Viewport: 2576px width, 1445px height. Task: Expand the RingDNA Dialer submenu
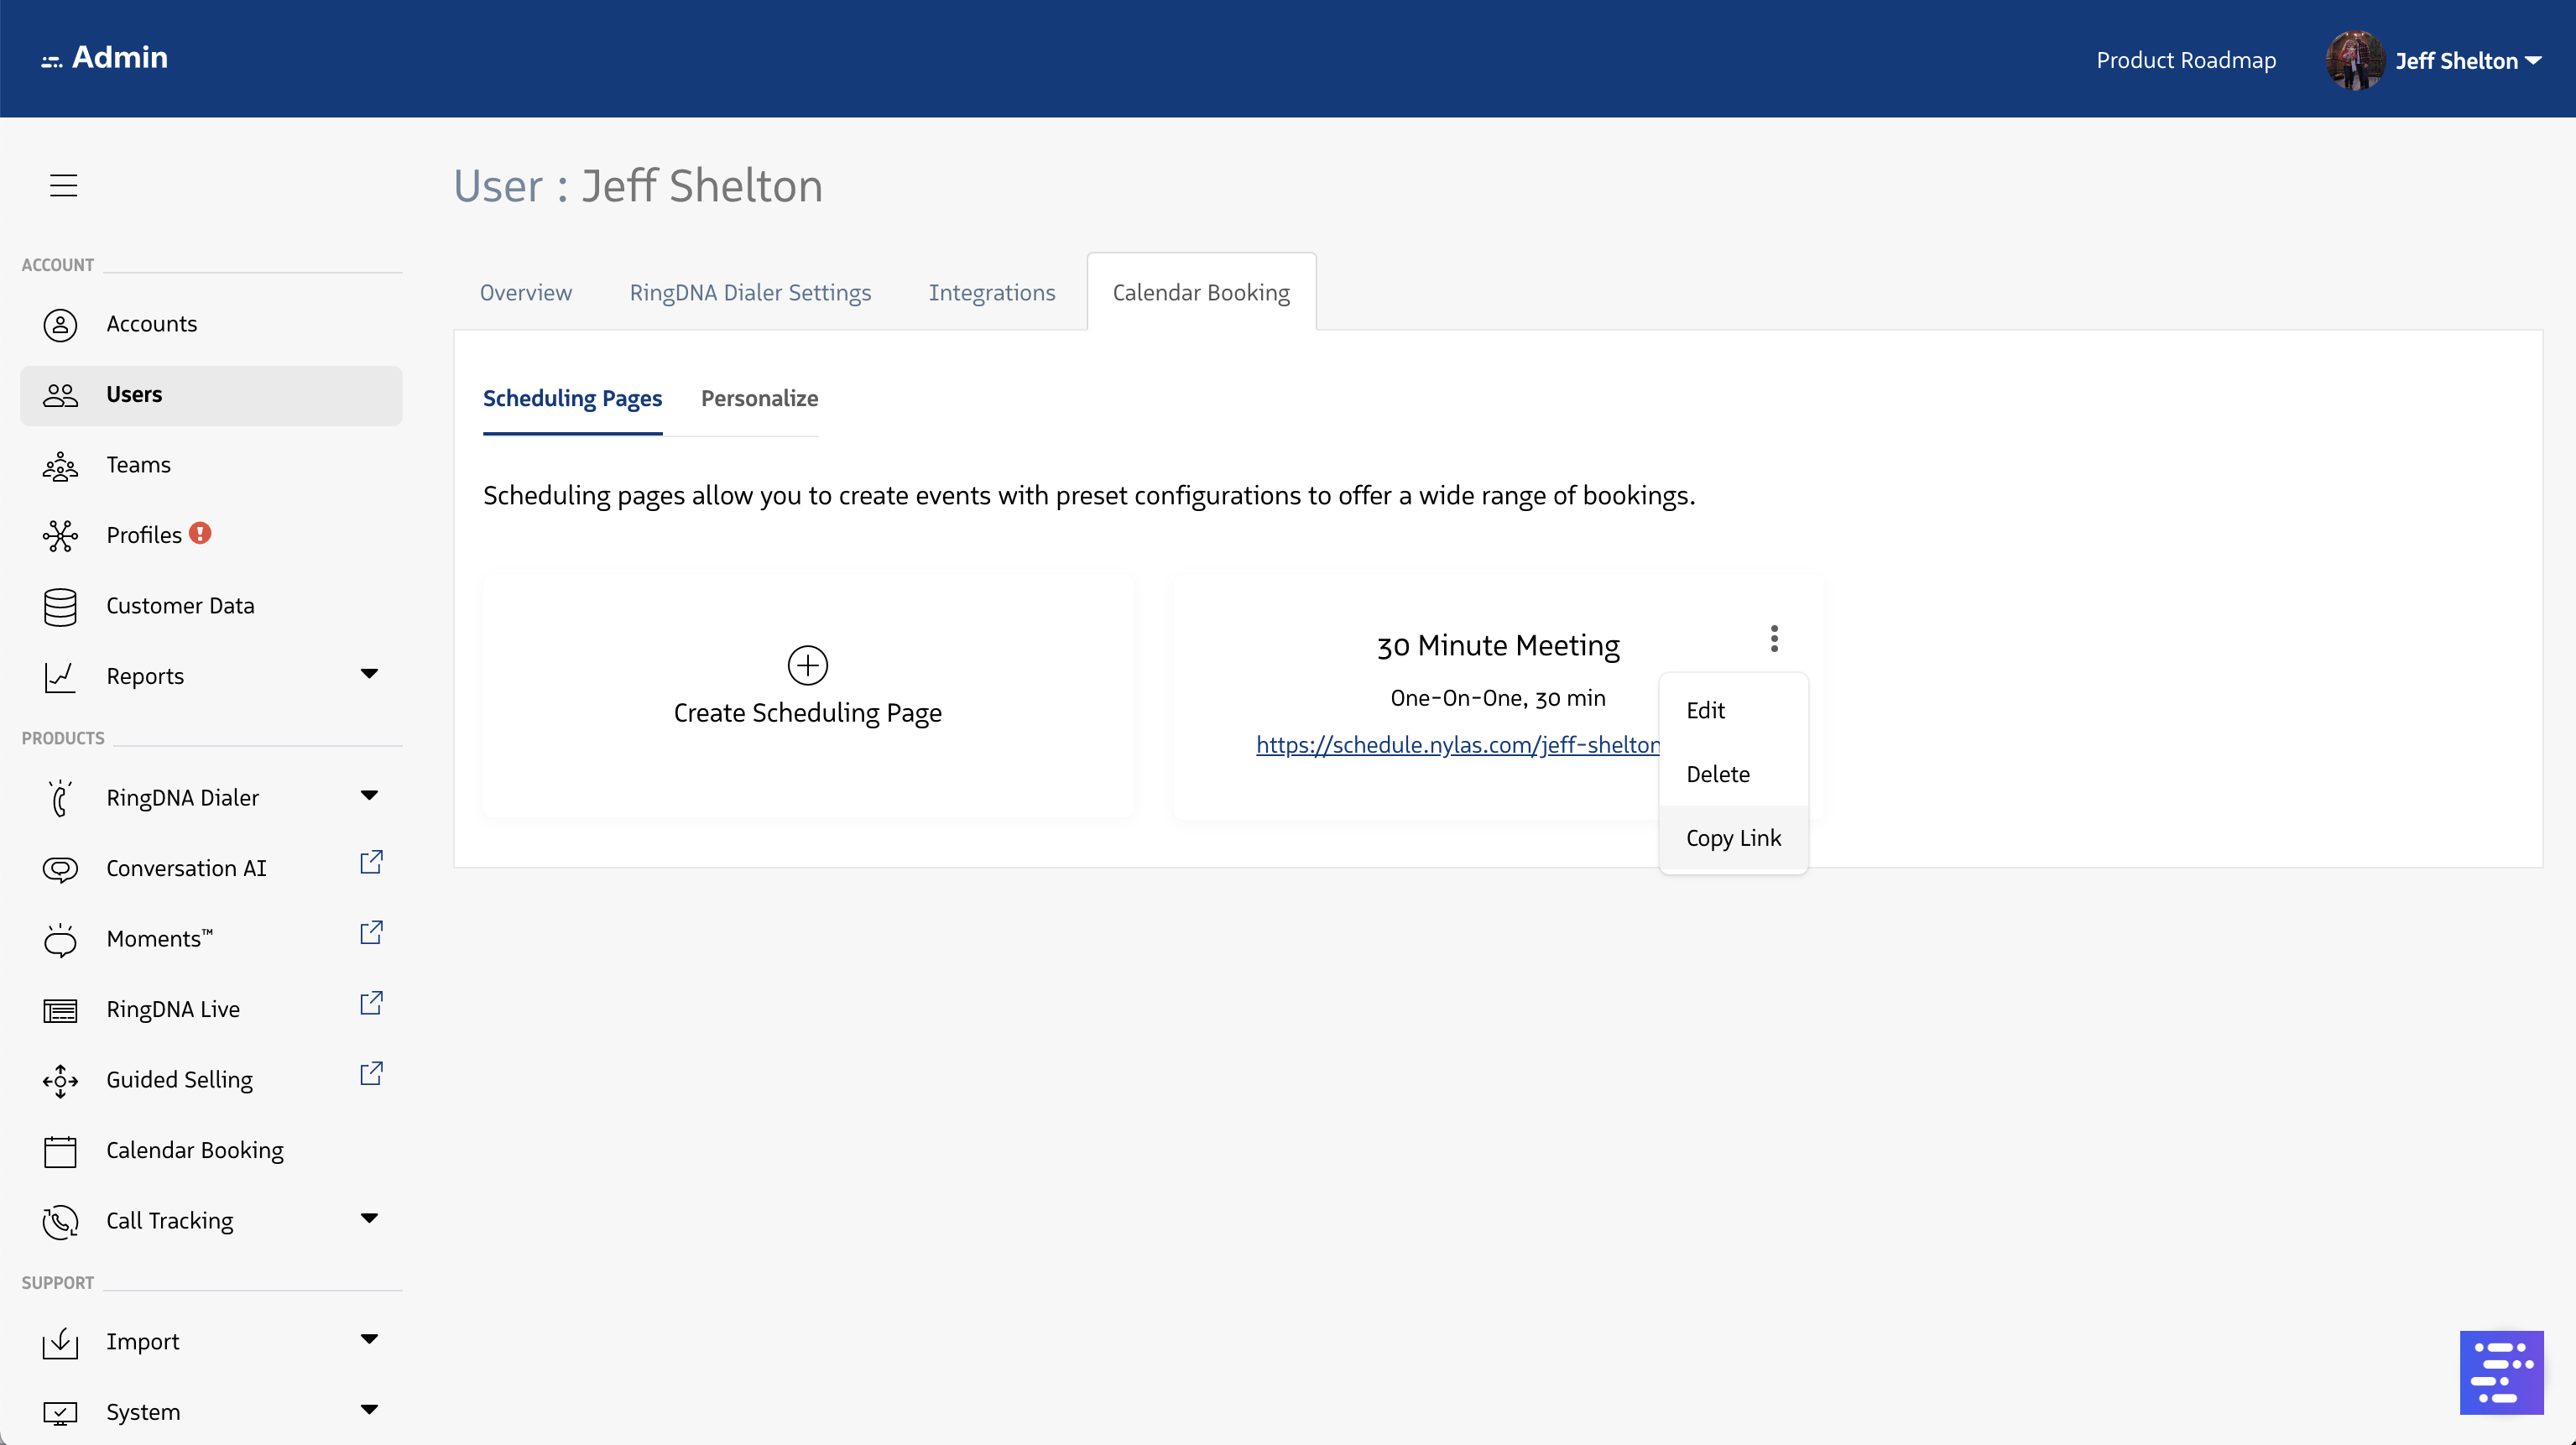click(369, 796)
